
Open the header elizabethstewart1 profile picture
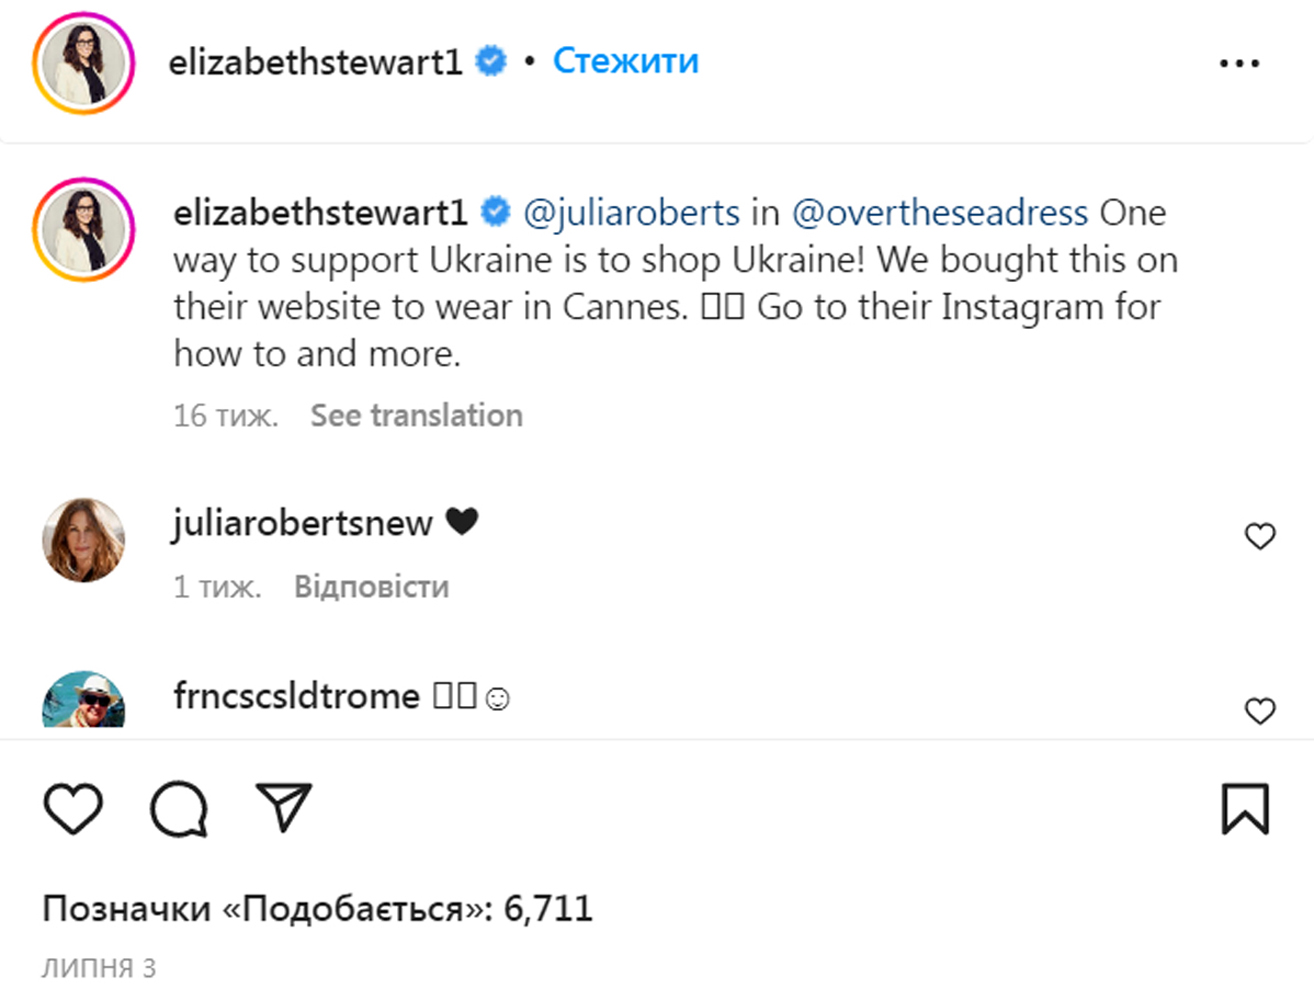click(84, 63)
